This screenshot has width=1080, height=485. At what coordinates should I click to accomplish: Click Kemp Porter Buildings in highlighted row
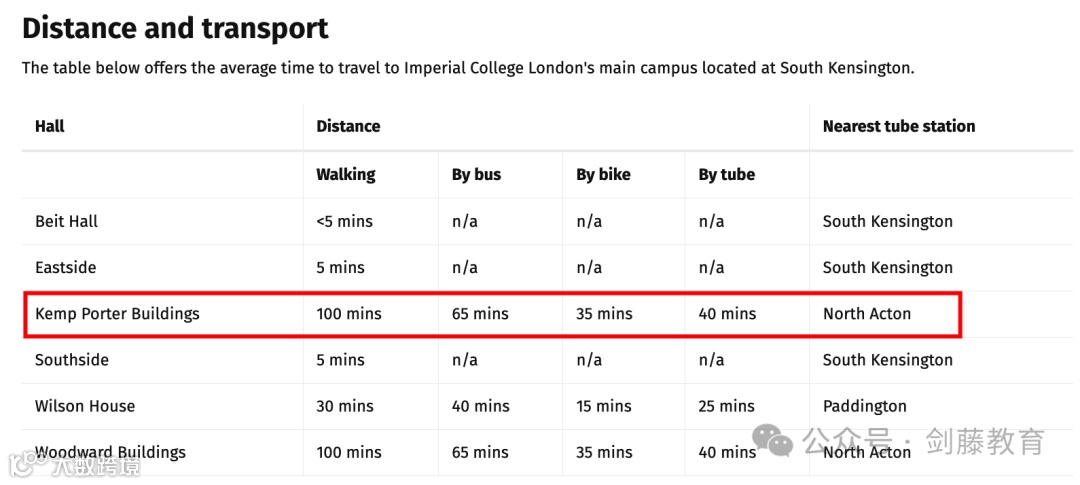tap(117, 313)
